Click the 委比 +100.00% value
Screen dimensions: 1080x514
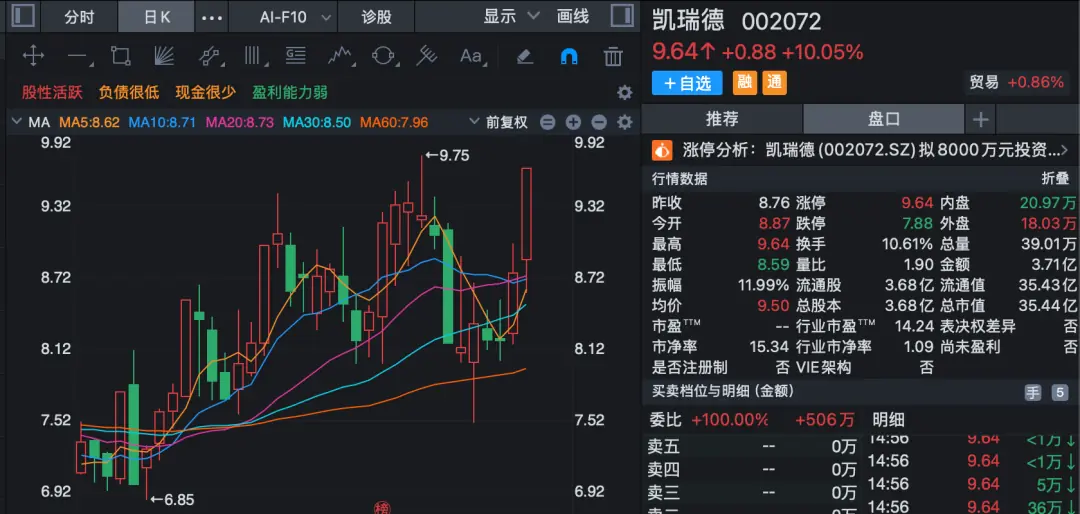730,420
